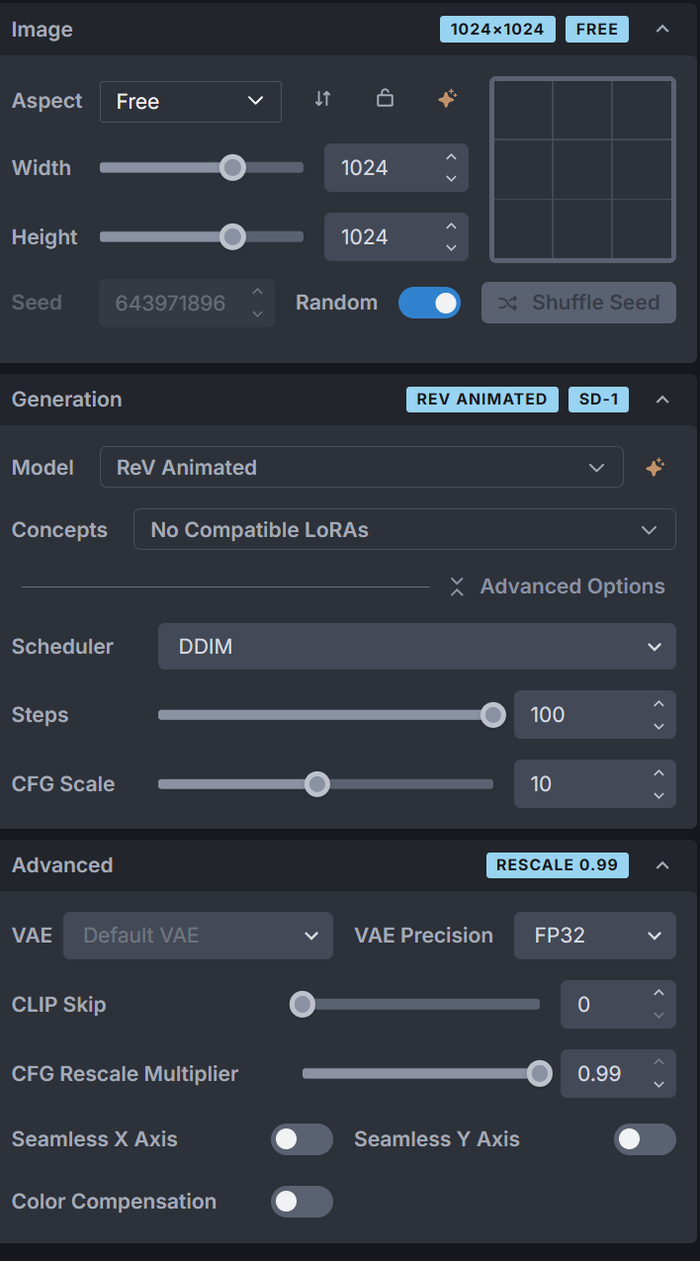Viewport: 700px width, 1261px height.
Task: Open the Aspect ratio dropdown
Action: click(x=190, y=101)
